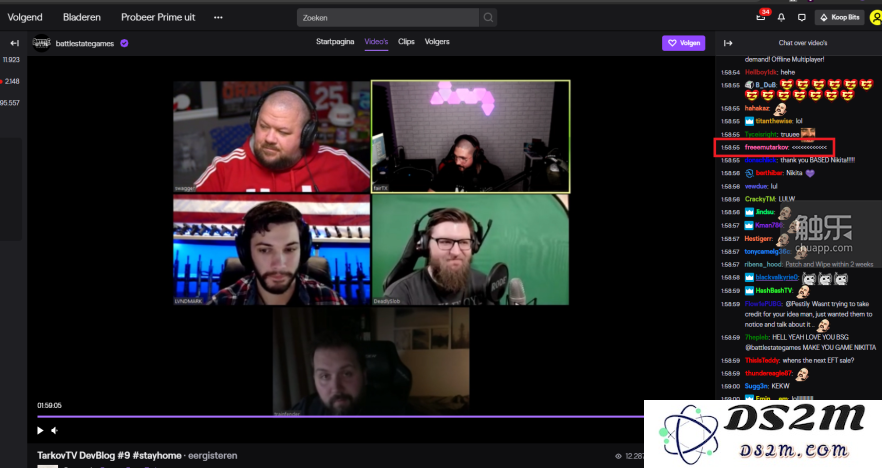Click the Koop Bits button
The image size is (882, 468).
click(x=840, y=17)
